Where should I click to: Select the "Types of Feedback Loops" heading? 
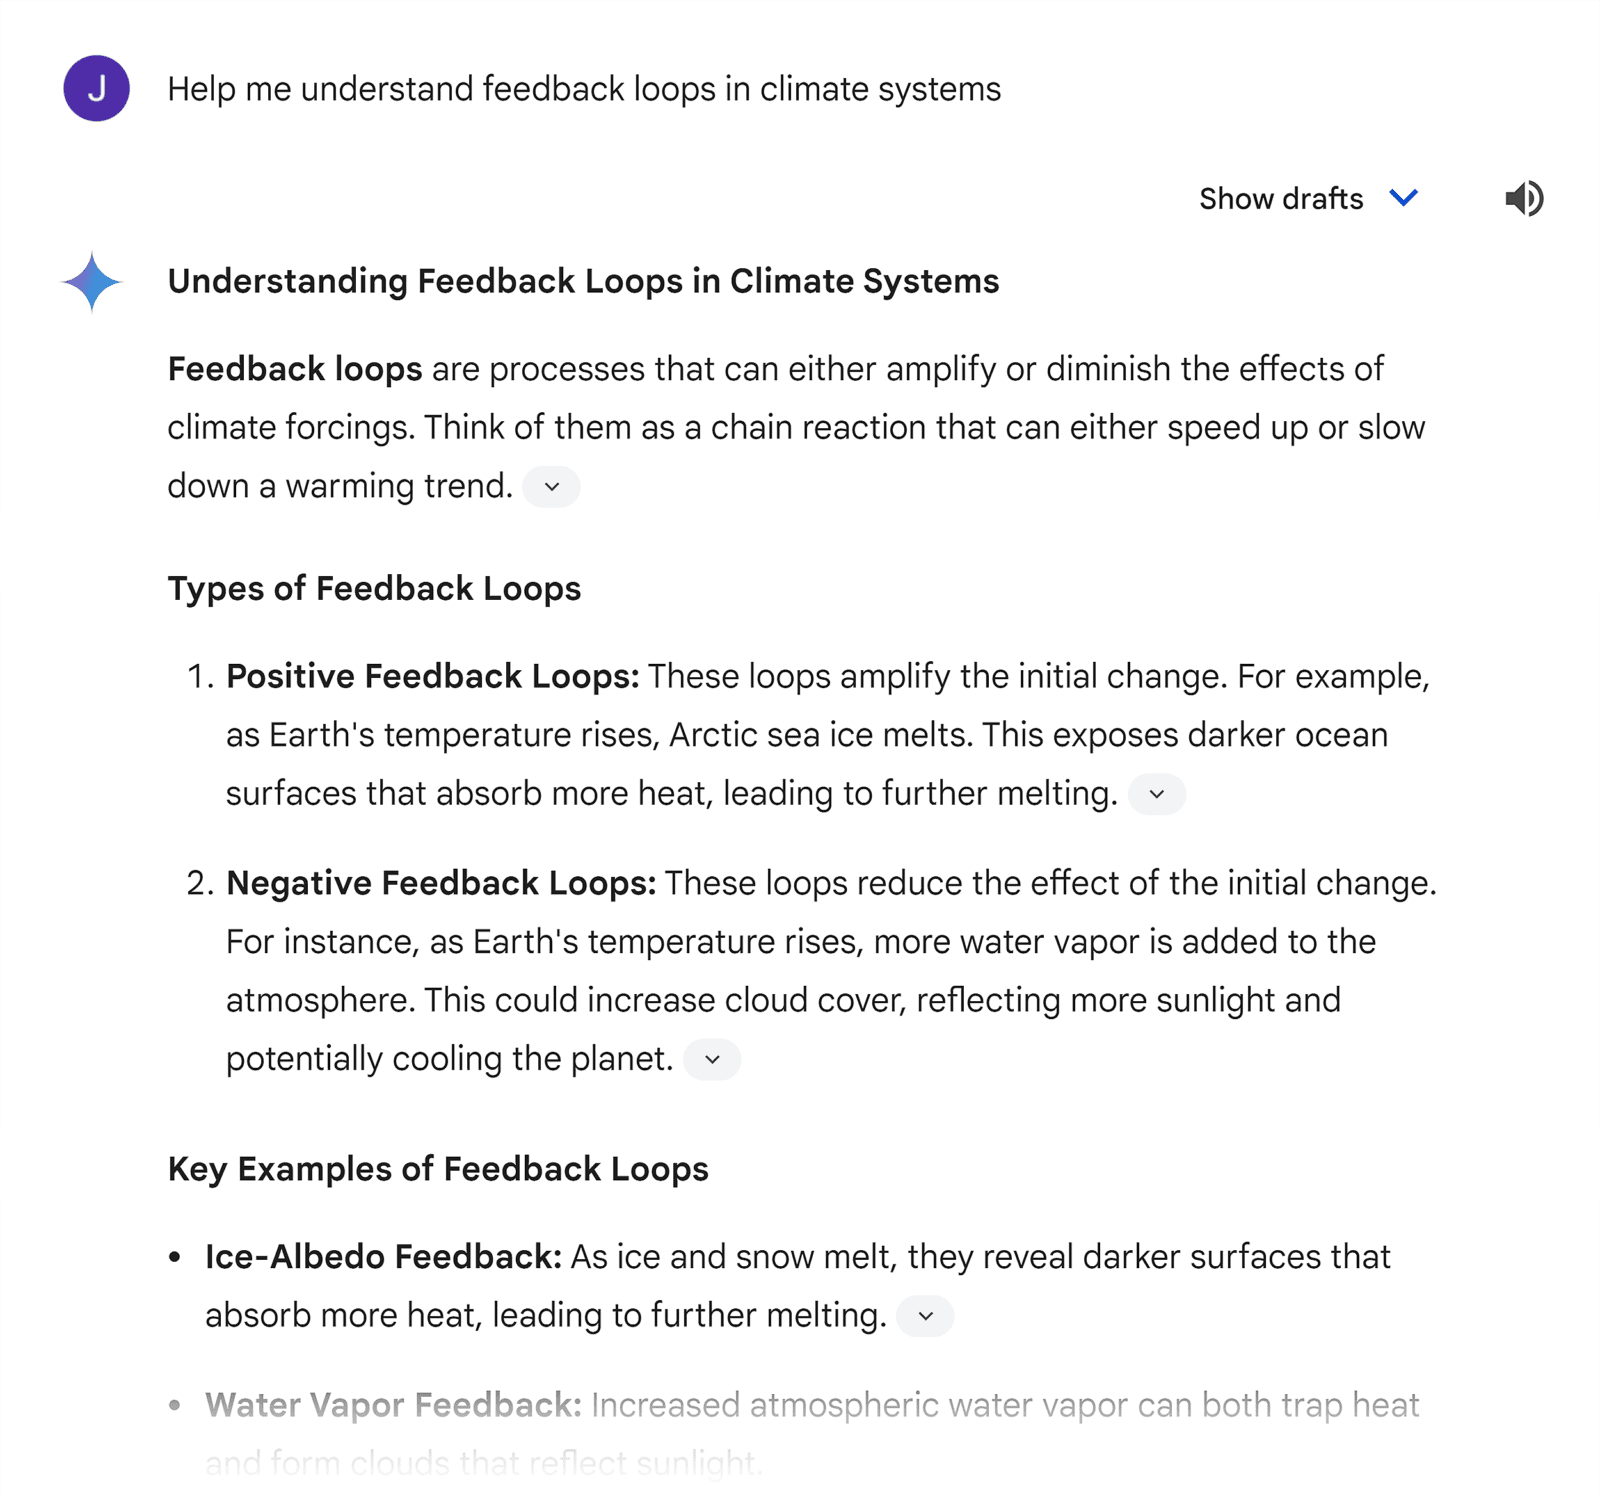(374, 588)
